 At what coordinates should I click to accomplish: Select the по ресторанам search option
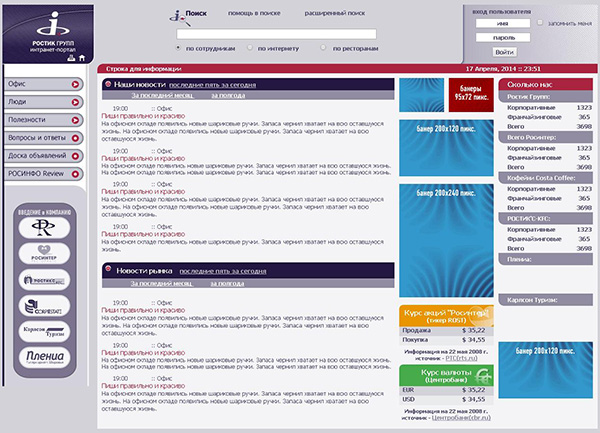click(x=323, y=48)
